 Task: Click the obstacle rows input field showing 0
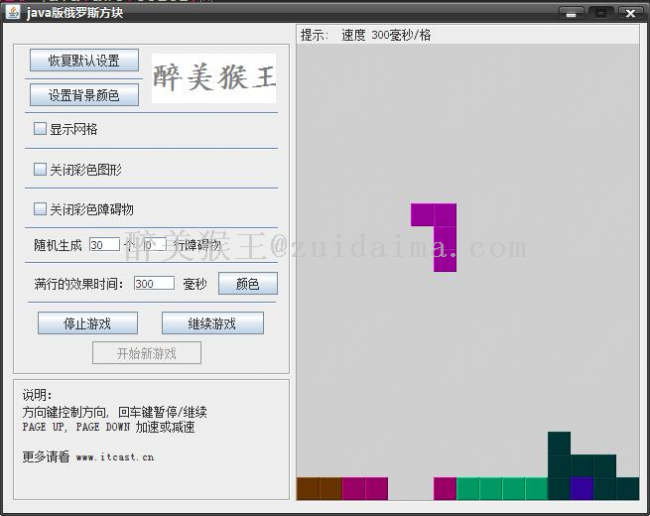153,245
